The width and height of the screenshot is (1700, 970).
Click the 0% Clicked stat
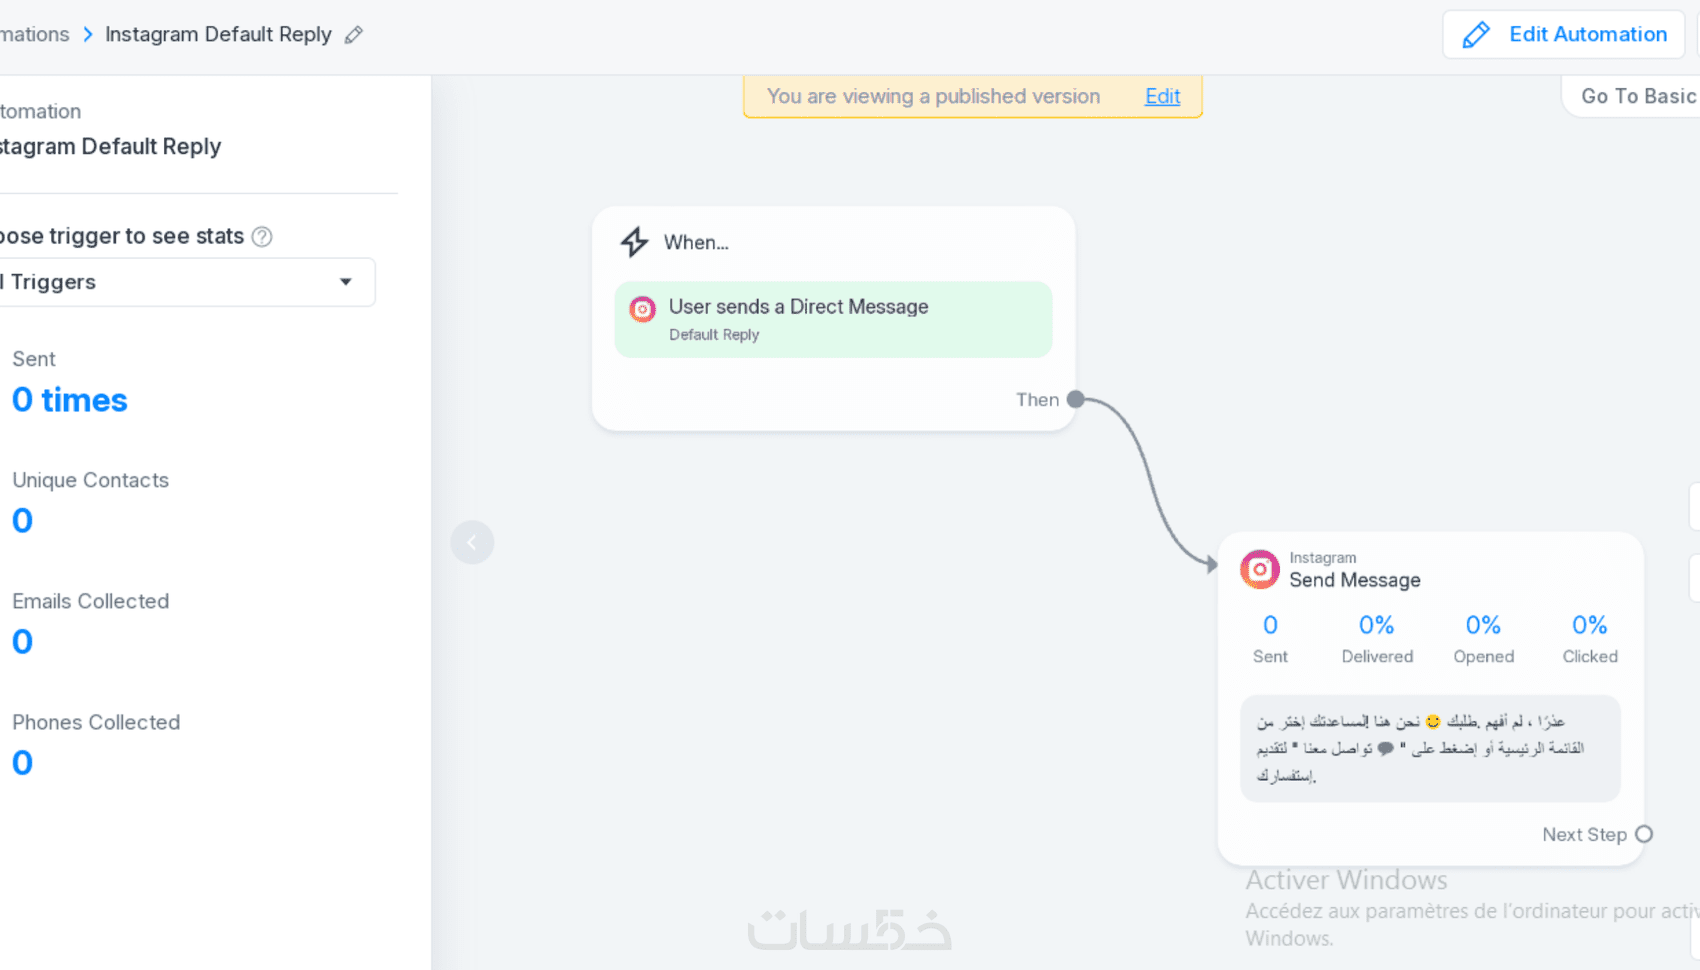[1589, 626]
